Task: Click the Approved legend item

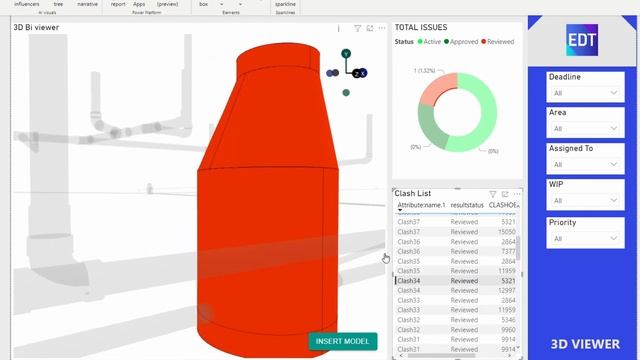Action: [x=461, y=42]
